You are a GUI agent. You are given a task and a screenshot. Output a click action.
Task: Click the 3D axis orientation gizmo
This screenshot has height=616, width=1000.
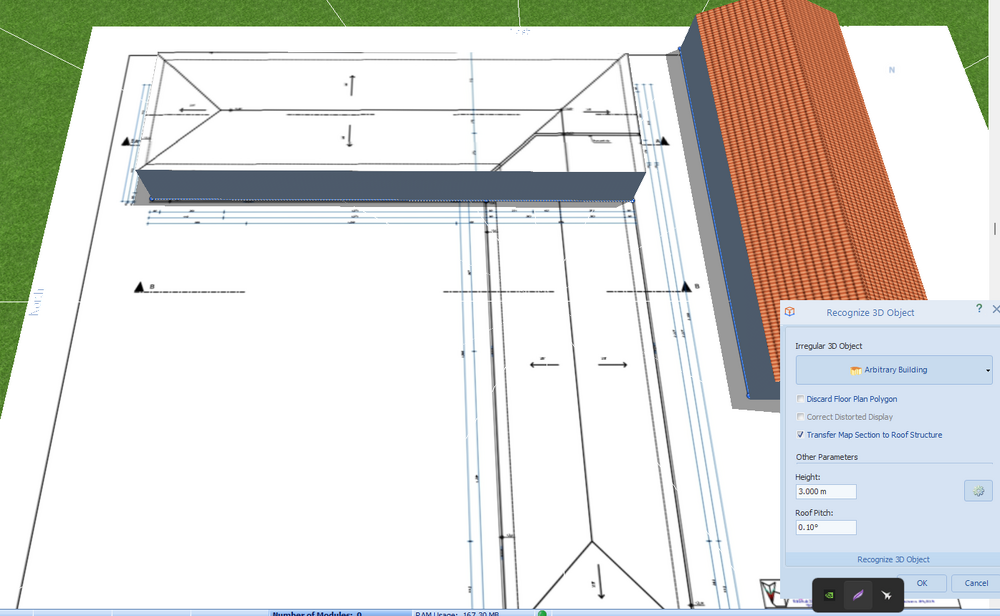[768, 592]
